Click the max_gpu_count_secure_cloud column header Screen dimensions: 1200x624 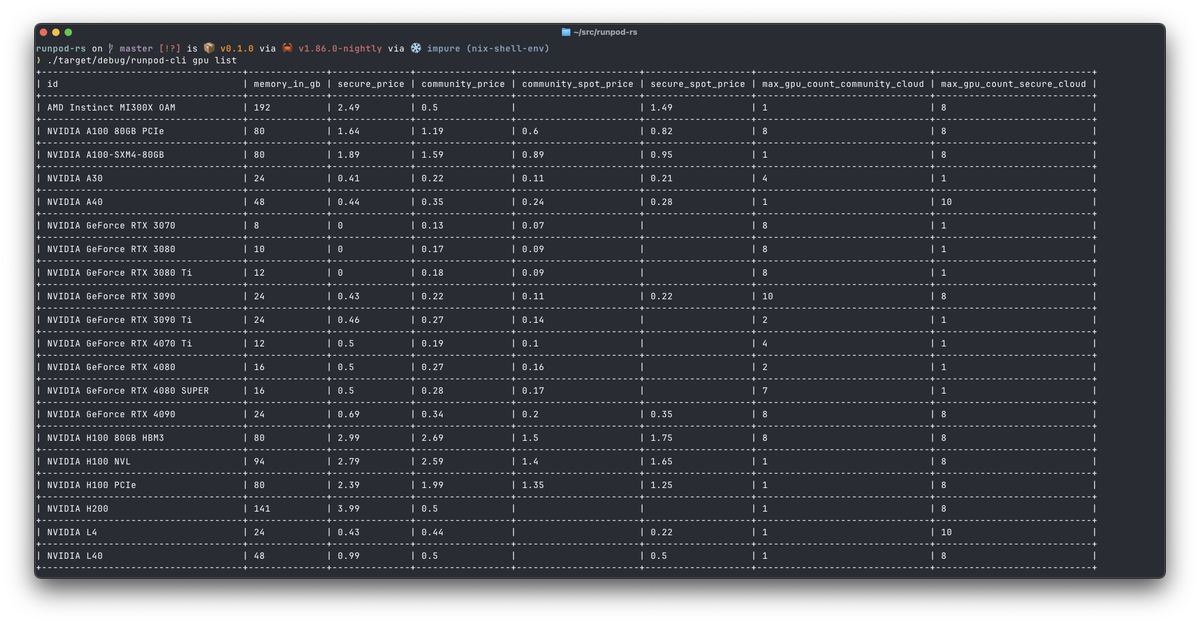click(1013, 84)
